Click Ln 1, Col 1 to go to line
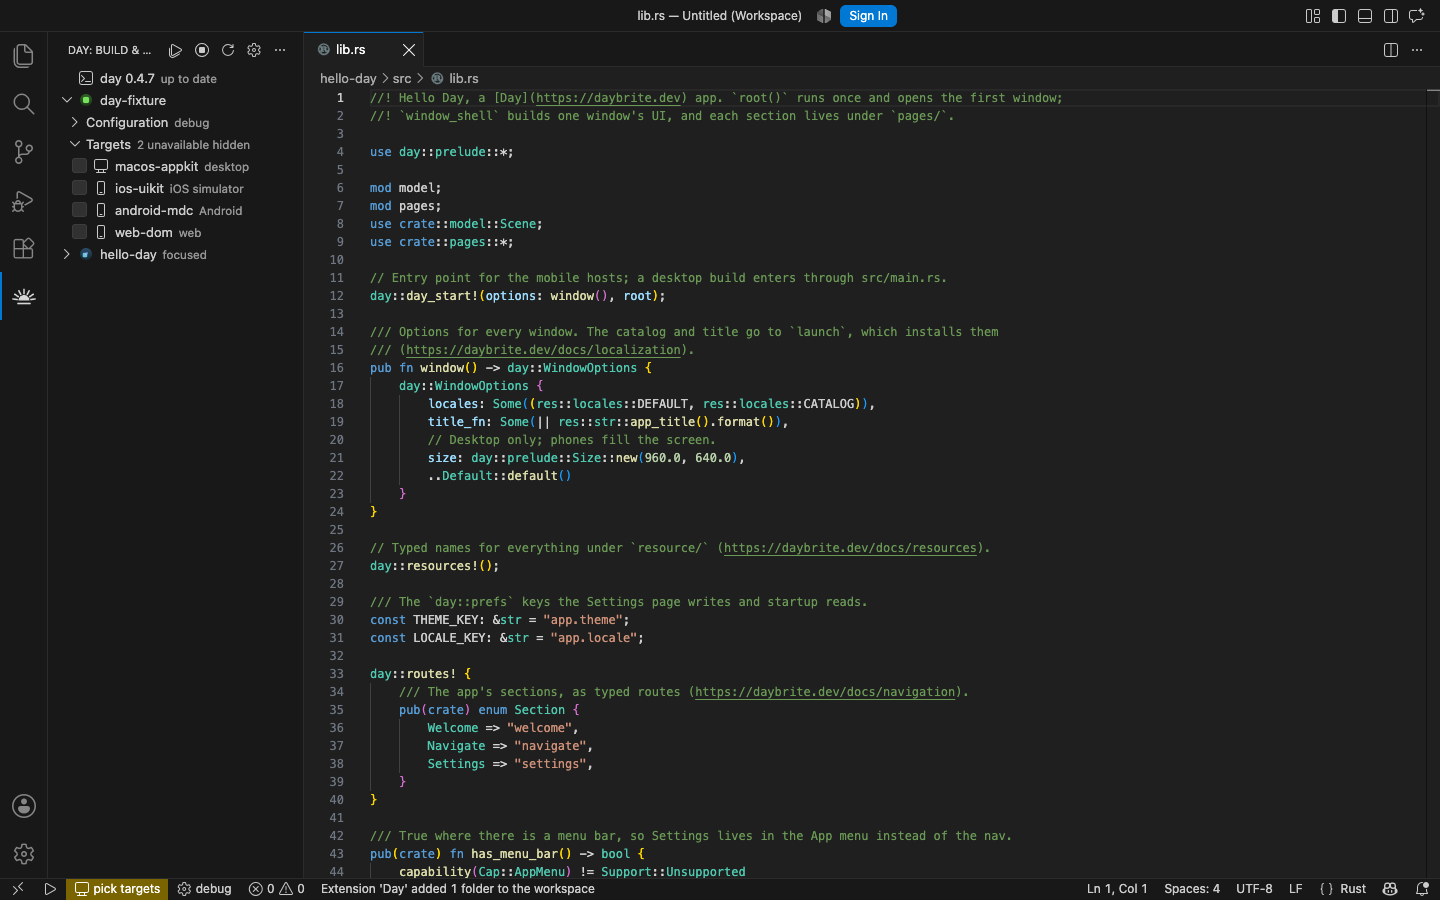The height and width of the screenshot is (900, 1440). coord(1117,889)
